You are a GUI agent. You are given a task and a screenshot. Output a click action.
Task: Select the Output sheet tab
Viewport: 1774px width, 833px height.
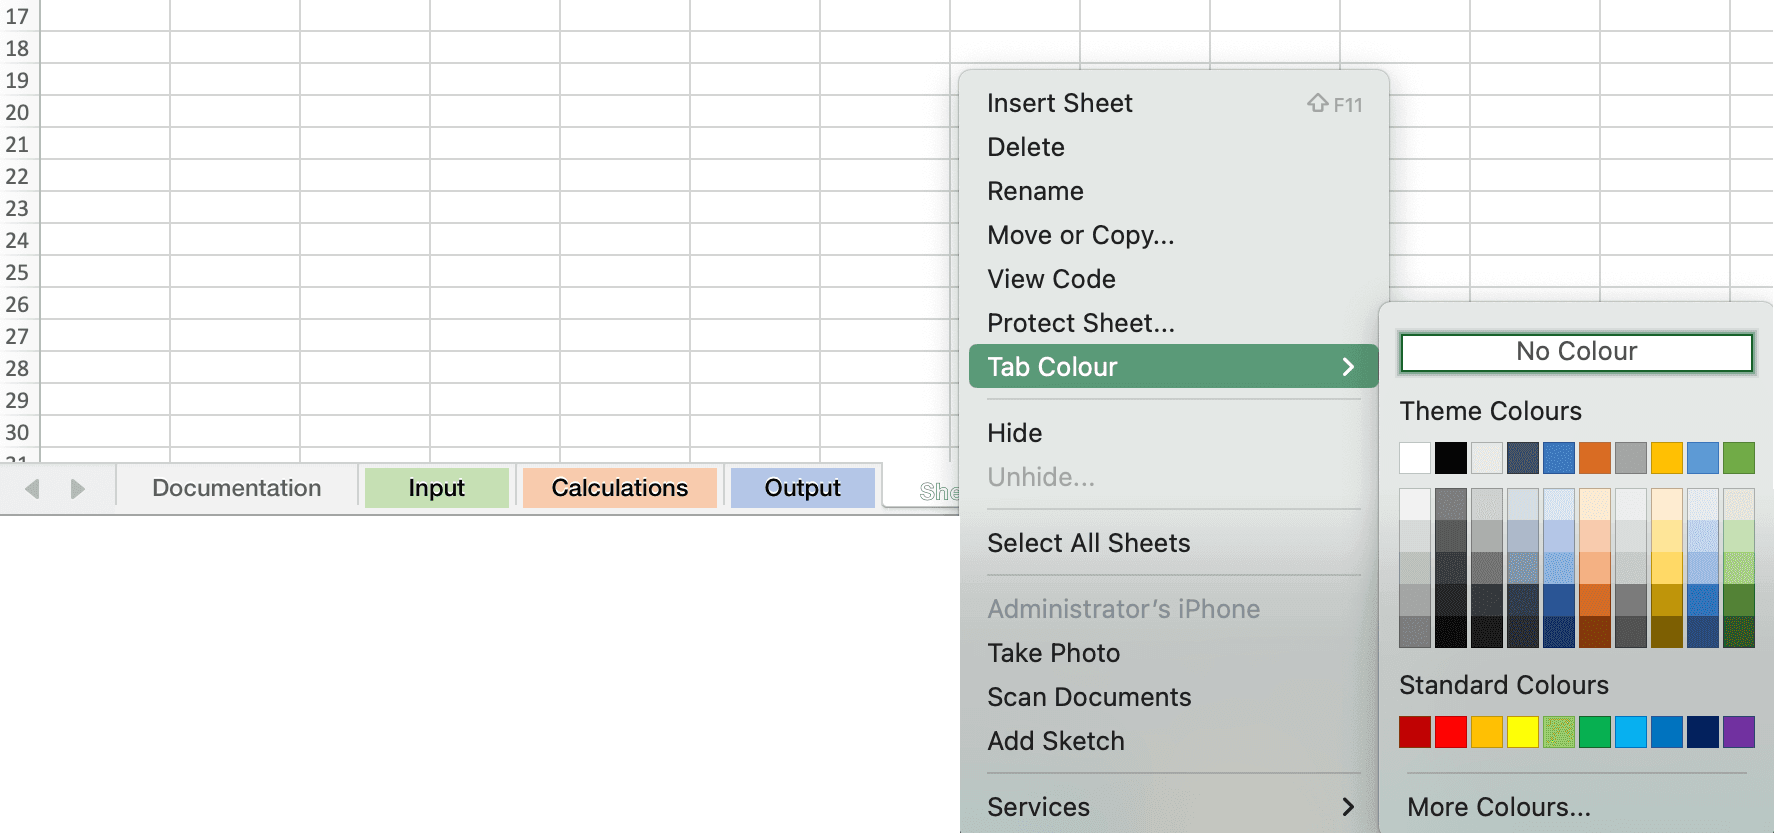pos(803,488)
